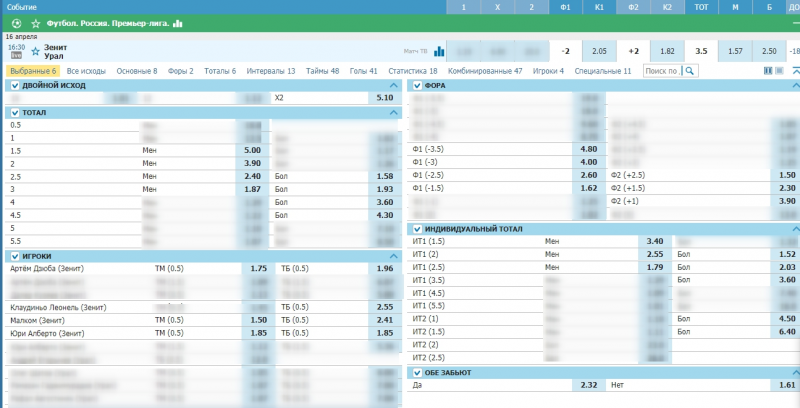Add Zenit vs Ural match to favorites
800x408 pixels.
point(36,50)
